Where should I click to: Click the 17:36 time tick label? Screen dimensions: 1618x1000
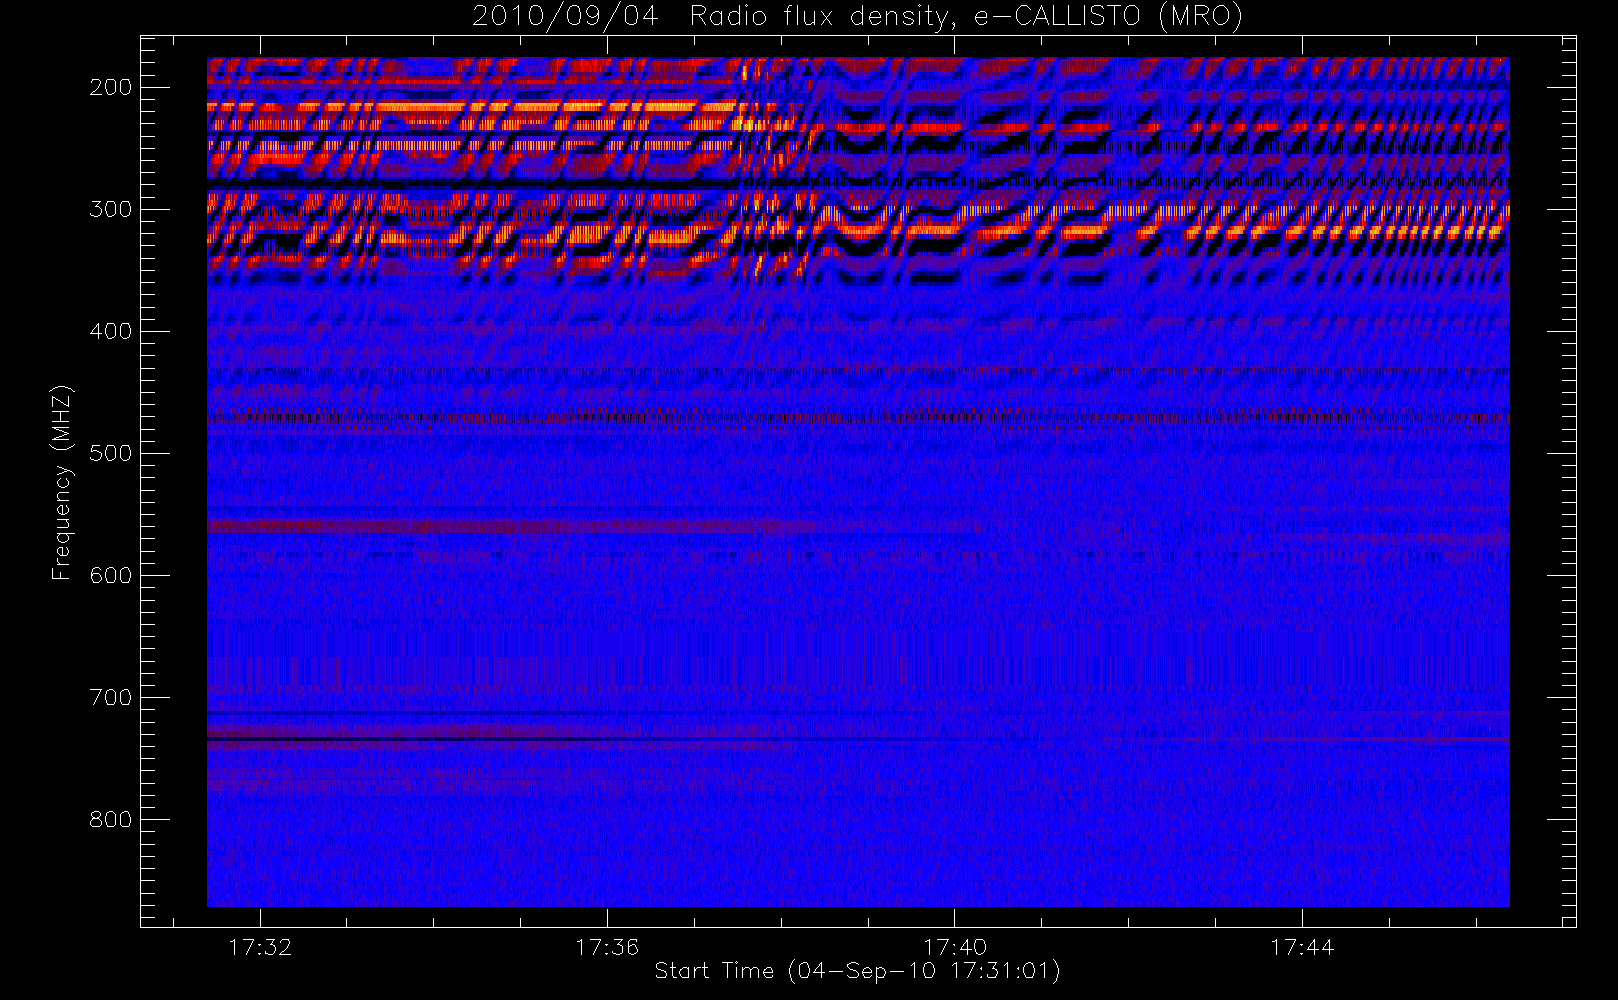pos(607,947)
